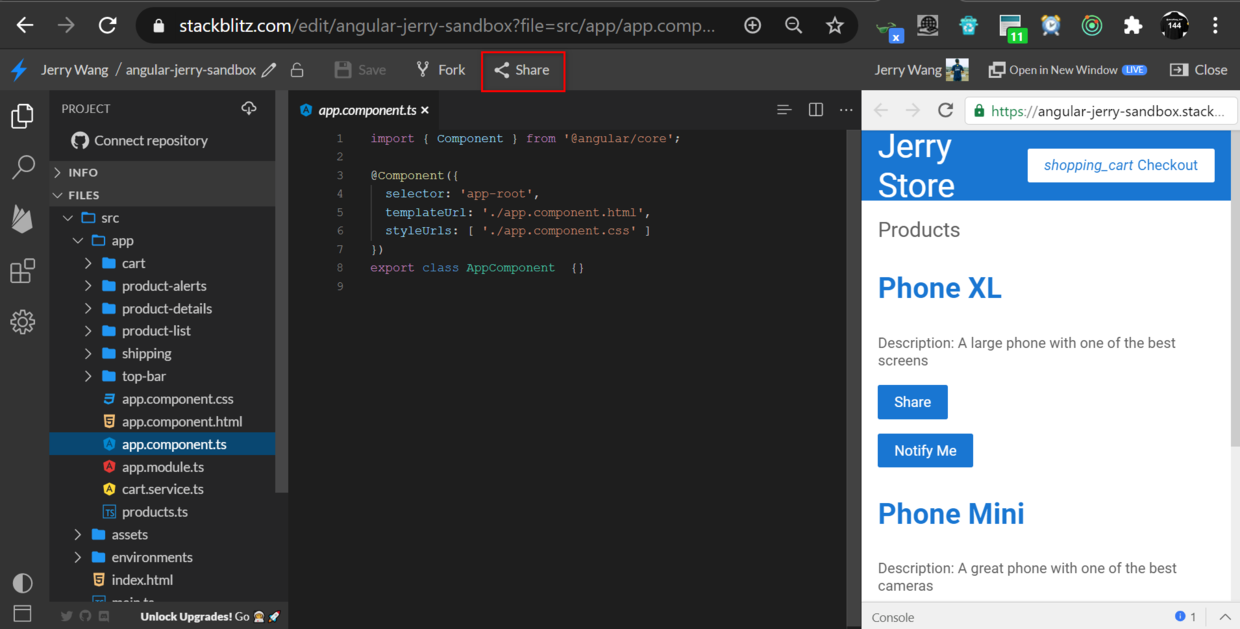Split the editor with the split-view icon
Viewport: 1240px width, 629px height.
point(815,110)
